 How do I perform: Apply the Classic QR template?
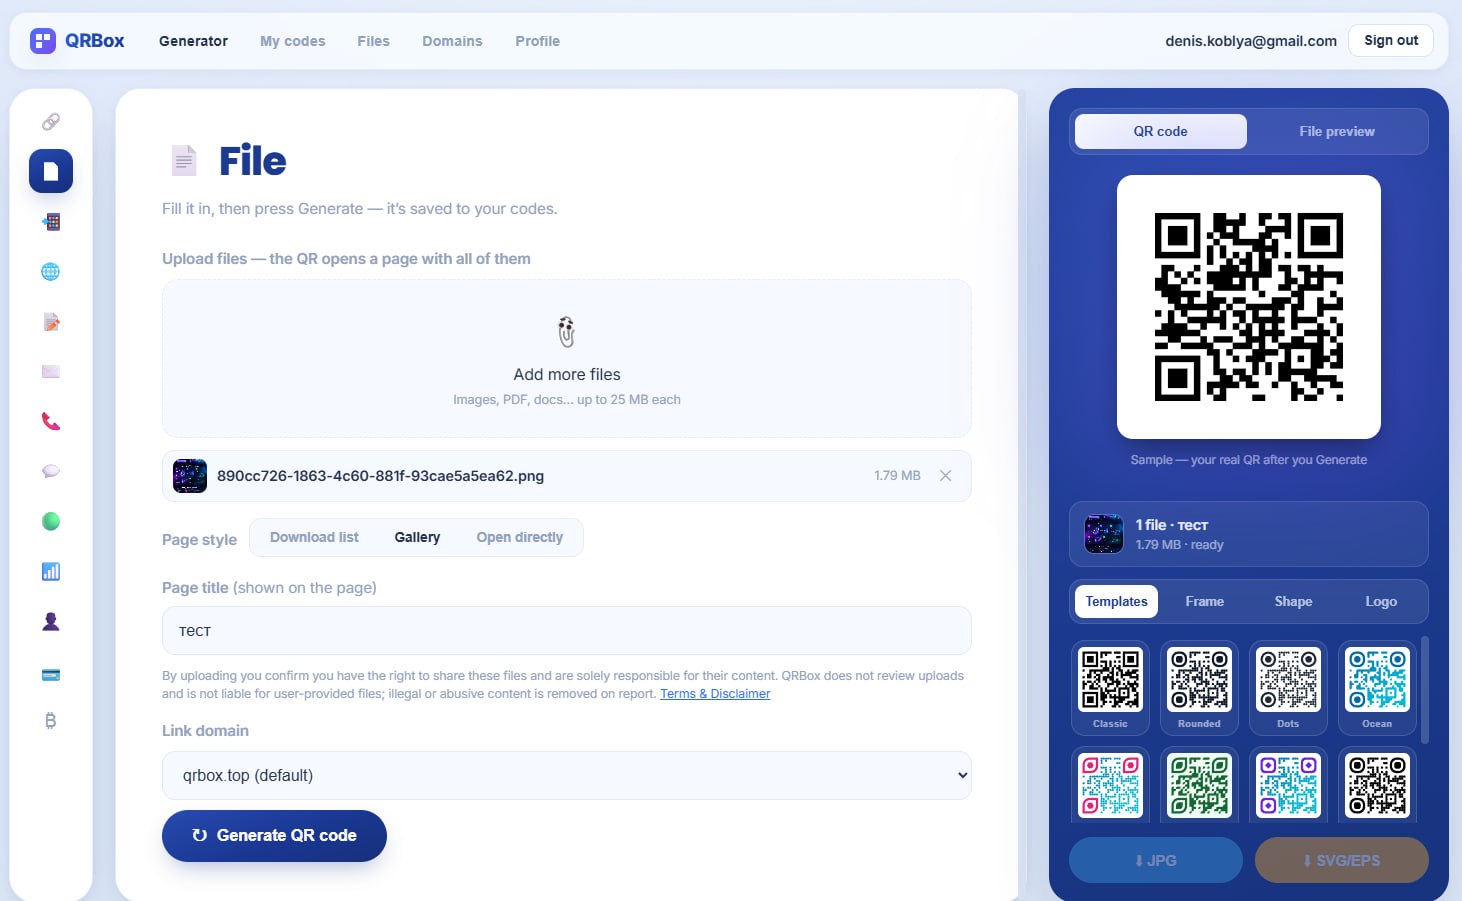pos(1110,688)
